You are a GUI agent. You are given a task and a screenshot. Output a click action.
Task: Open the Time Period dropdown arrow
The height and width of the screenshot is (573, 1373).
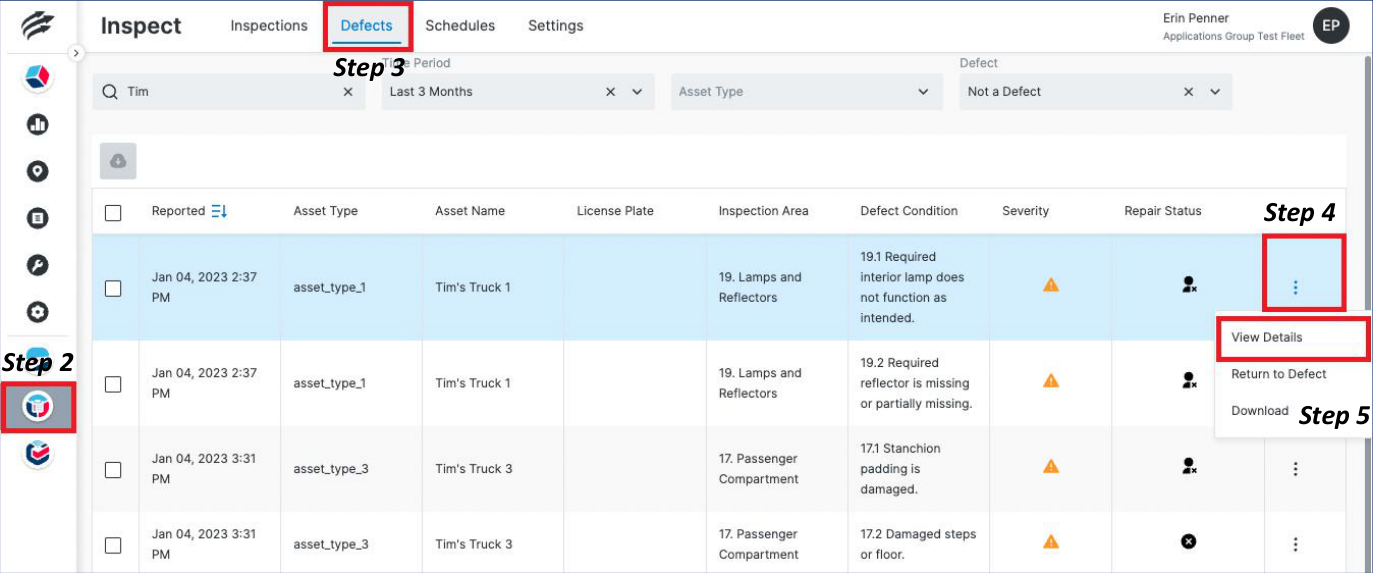[x=637, y=92]
